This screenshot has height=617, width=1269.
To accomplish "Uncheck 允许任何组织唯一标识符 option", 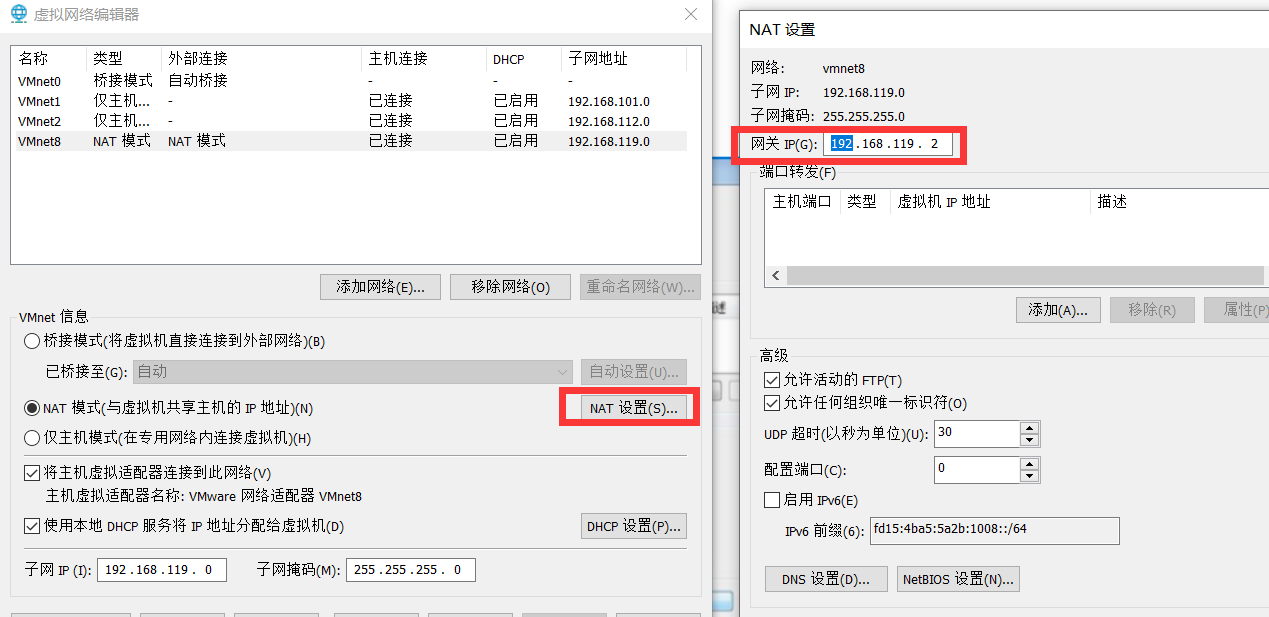I will 771,403.
